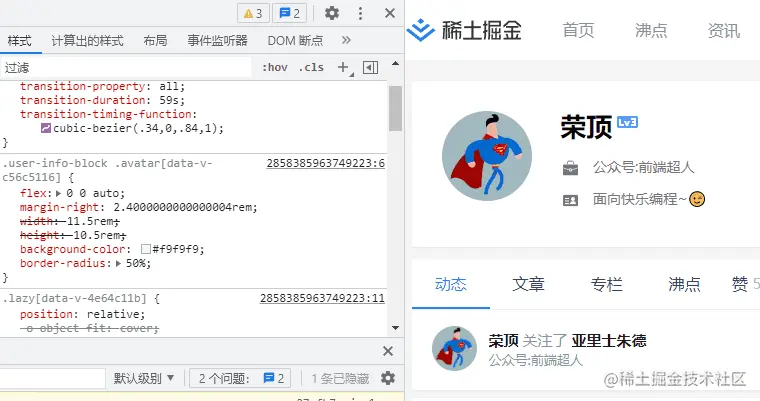Click the small avatar in the activity feed
The width and height of the screenshot is (760, 401).
(x=454, y=349)
